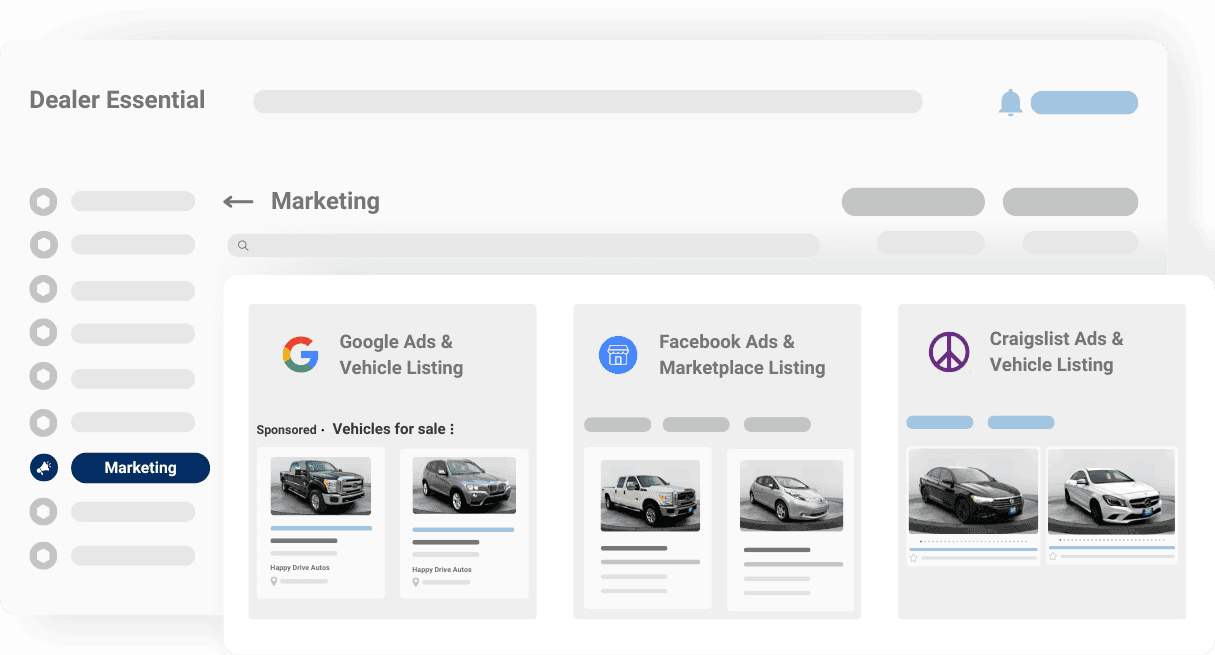This screenshot has height=655, width=1215.
Task: Open the Dealer Essential home title
Action: 117,100
